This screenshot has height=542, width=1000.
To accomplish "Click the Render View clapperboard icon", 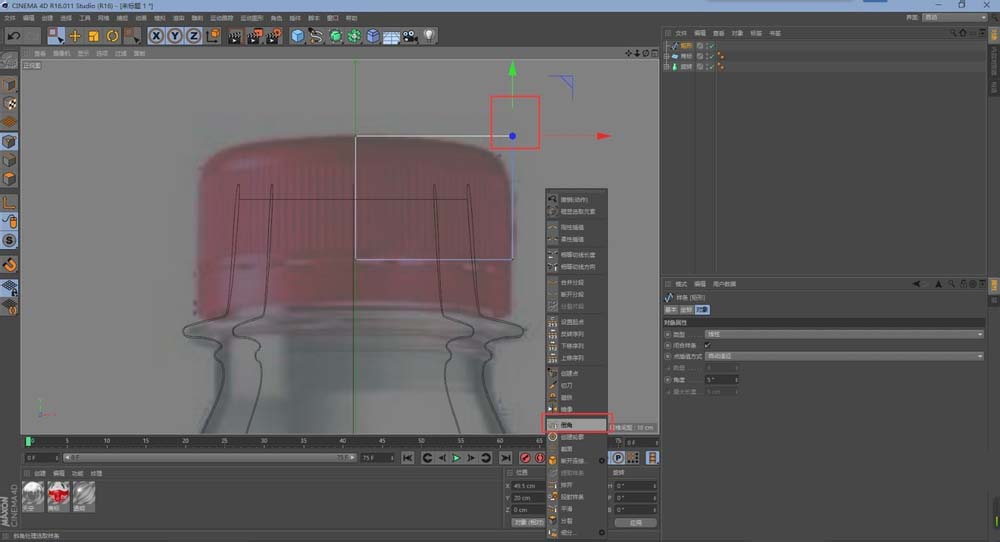I will pos(234,36).
